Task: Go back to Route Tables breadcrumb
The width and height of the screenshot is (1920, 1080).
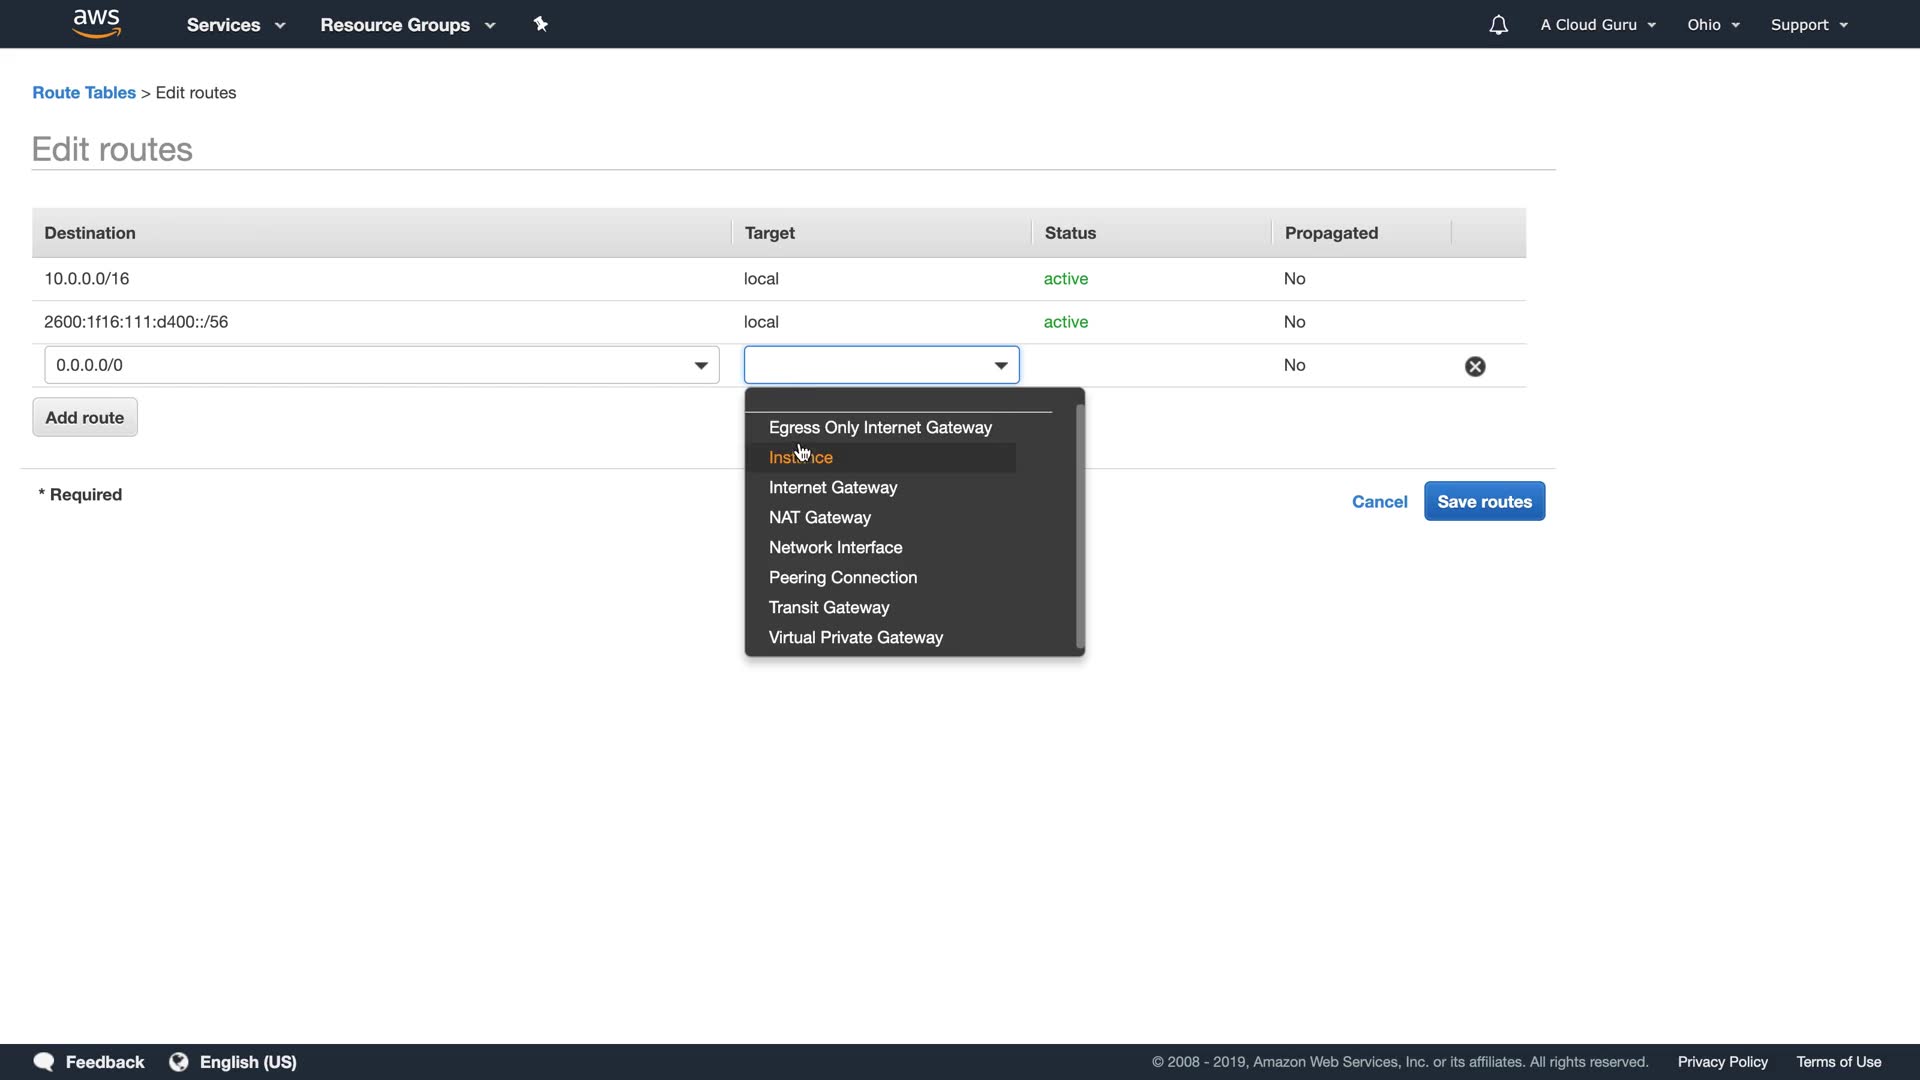Action: click(x=84, y=92)
